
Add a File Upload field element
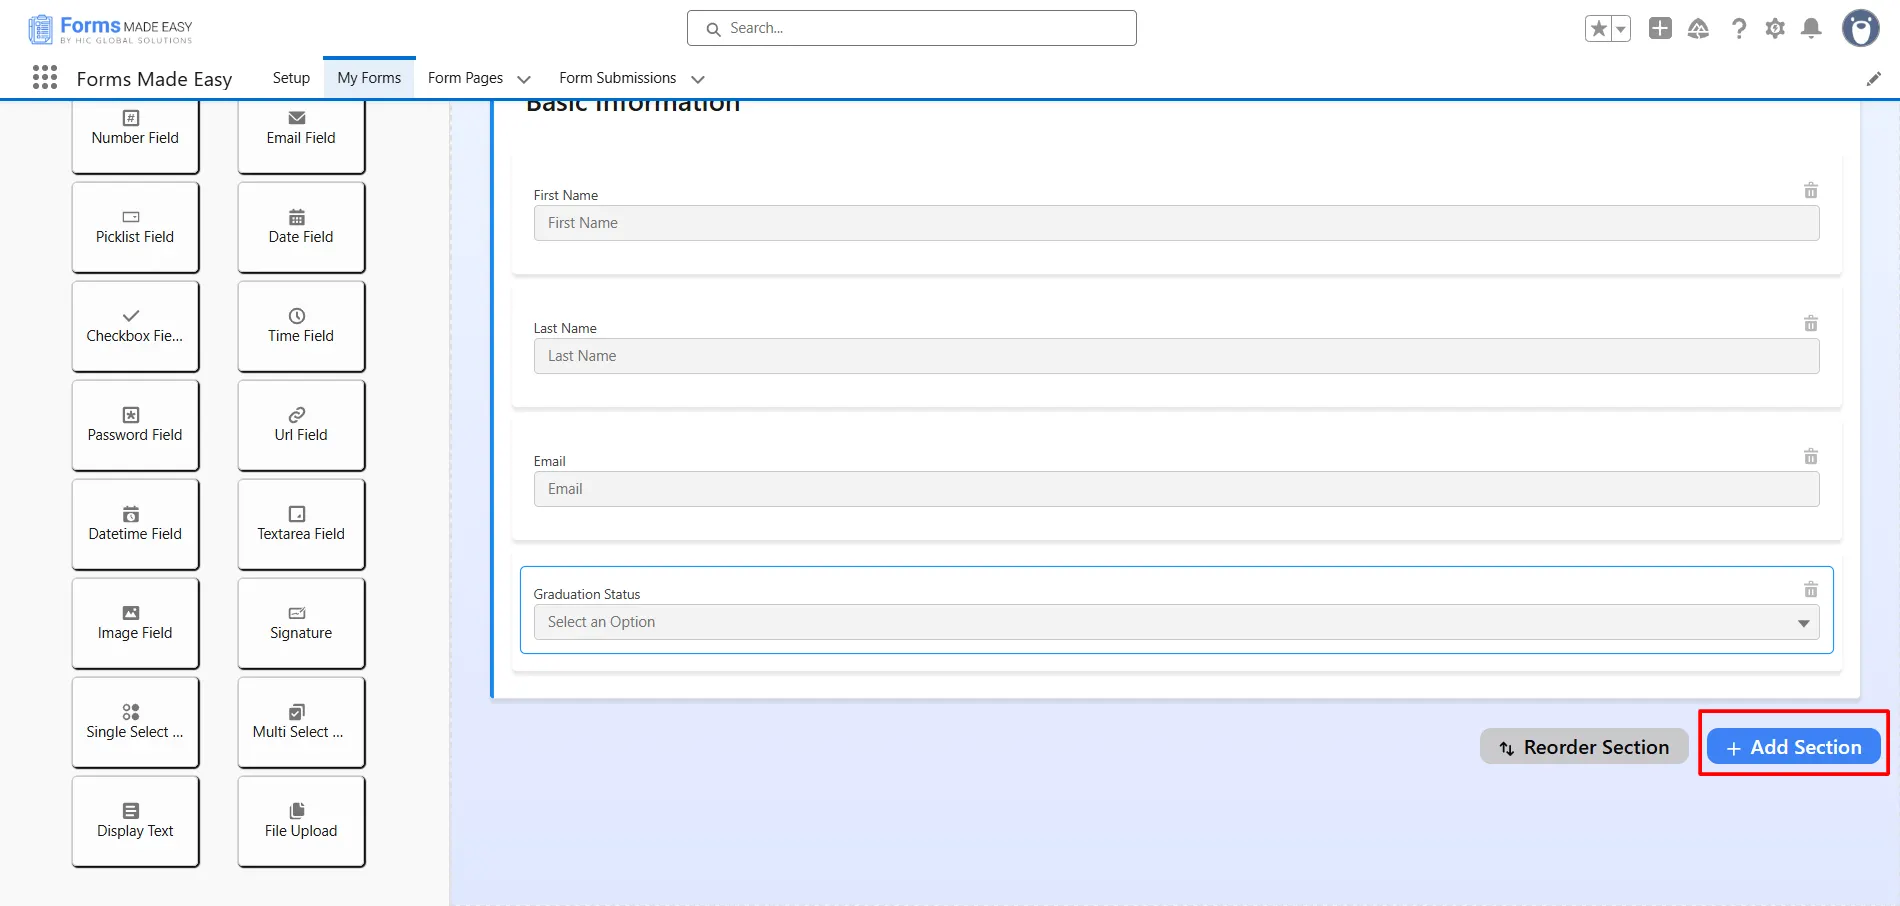[x=301, y=821]
